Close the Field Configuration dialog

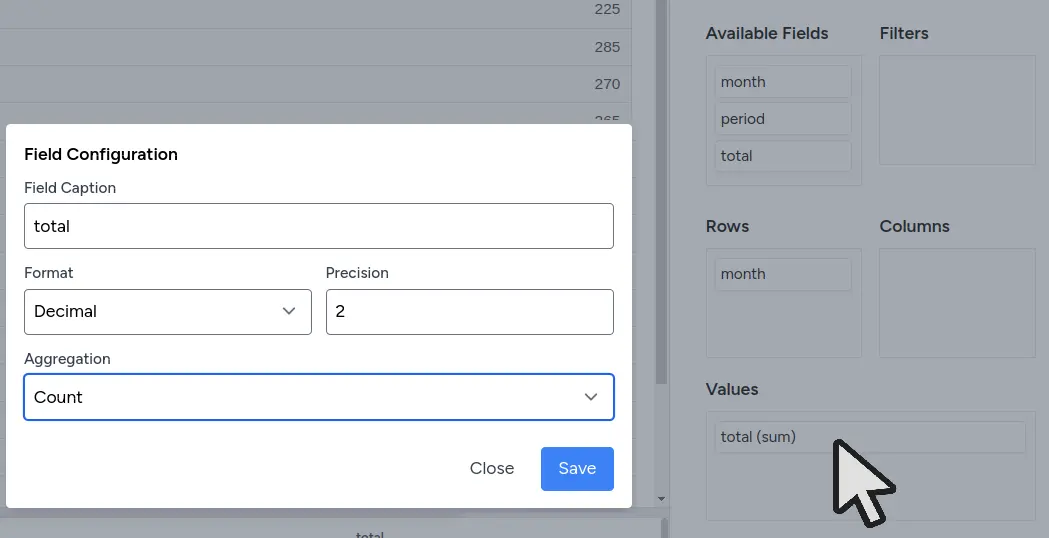tap(492, 468)
